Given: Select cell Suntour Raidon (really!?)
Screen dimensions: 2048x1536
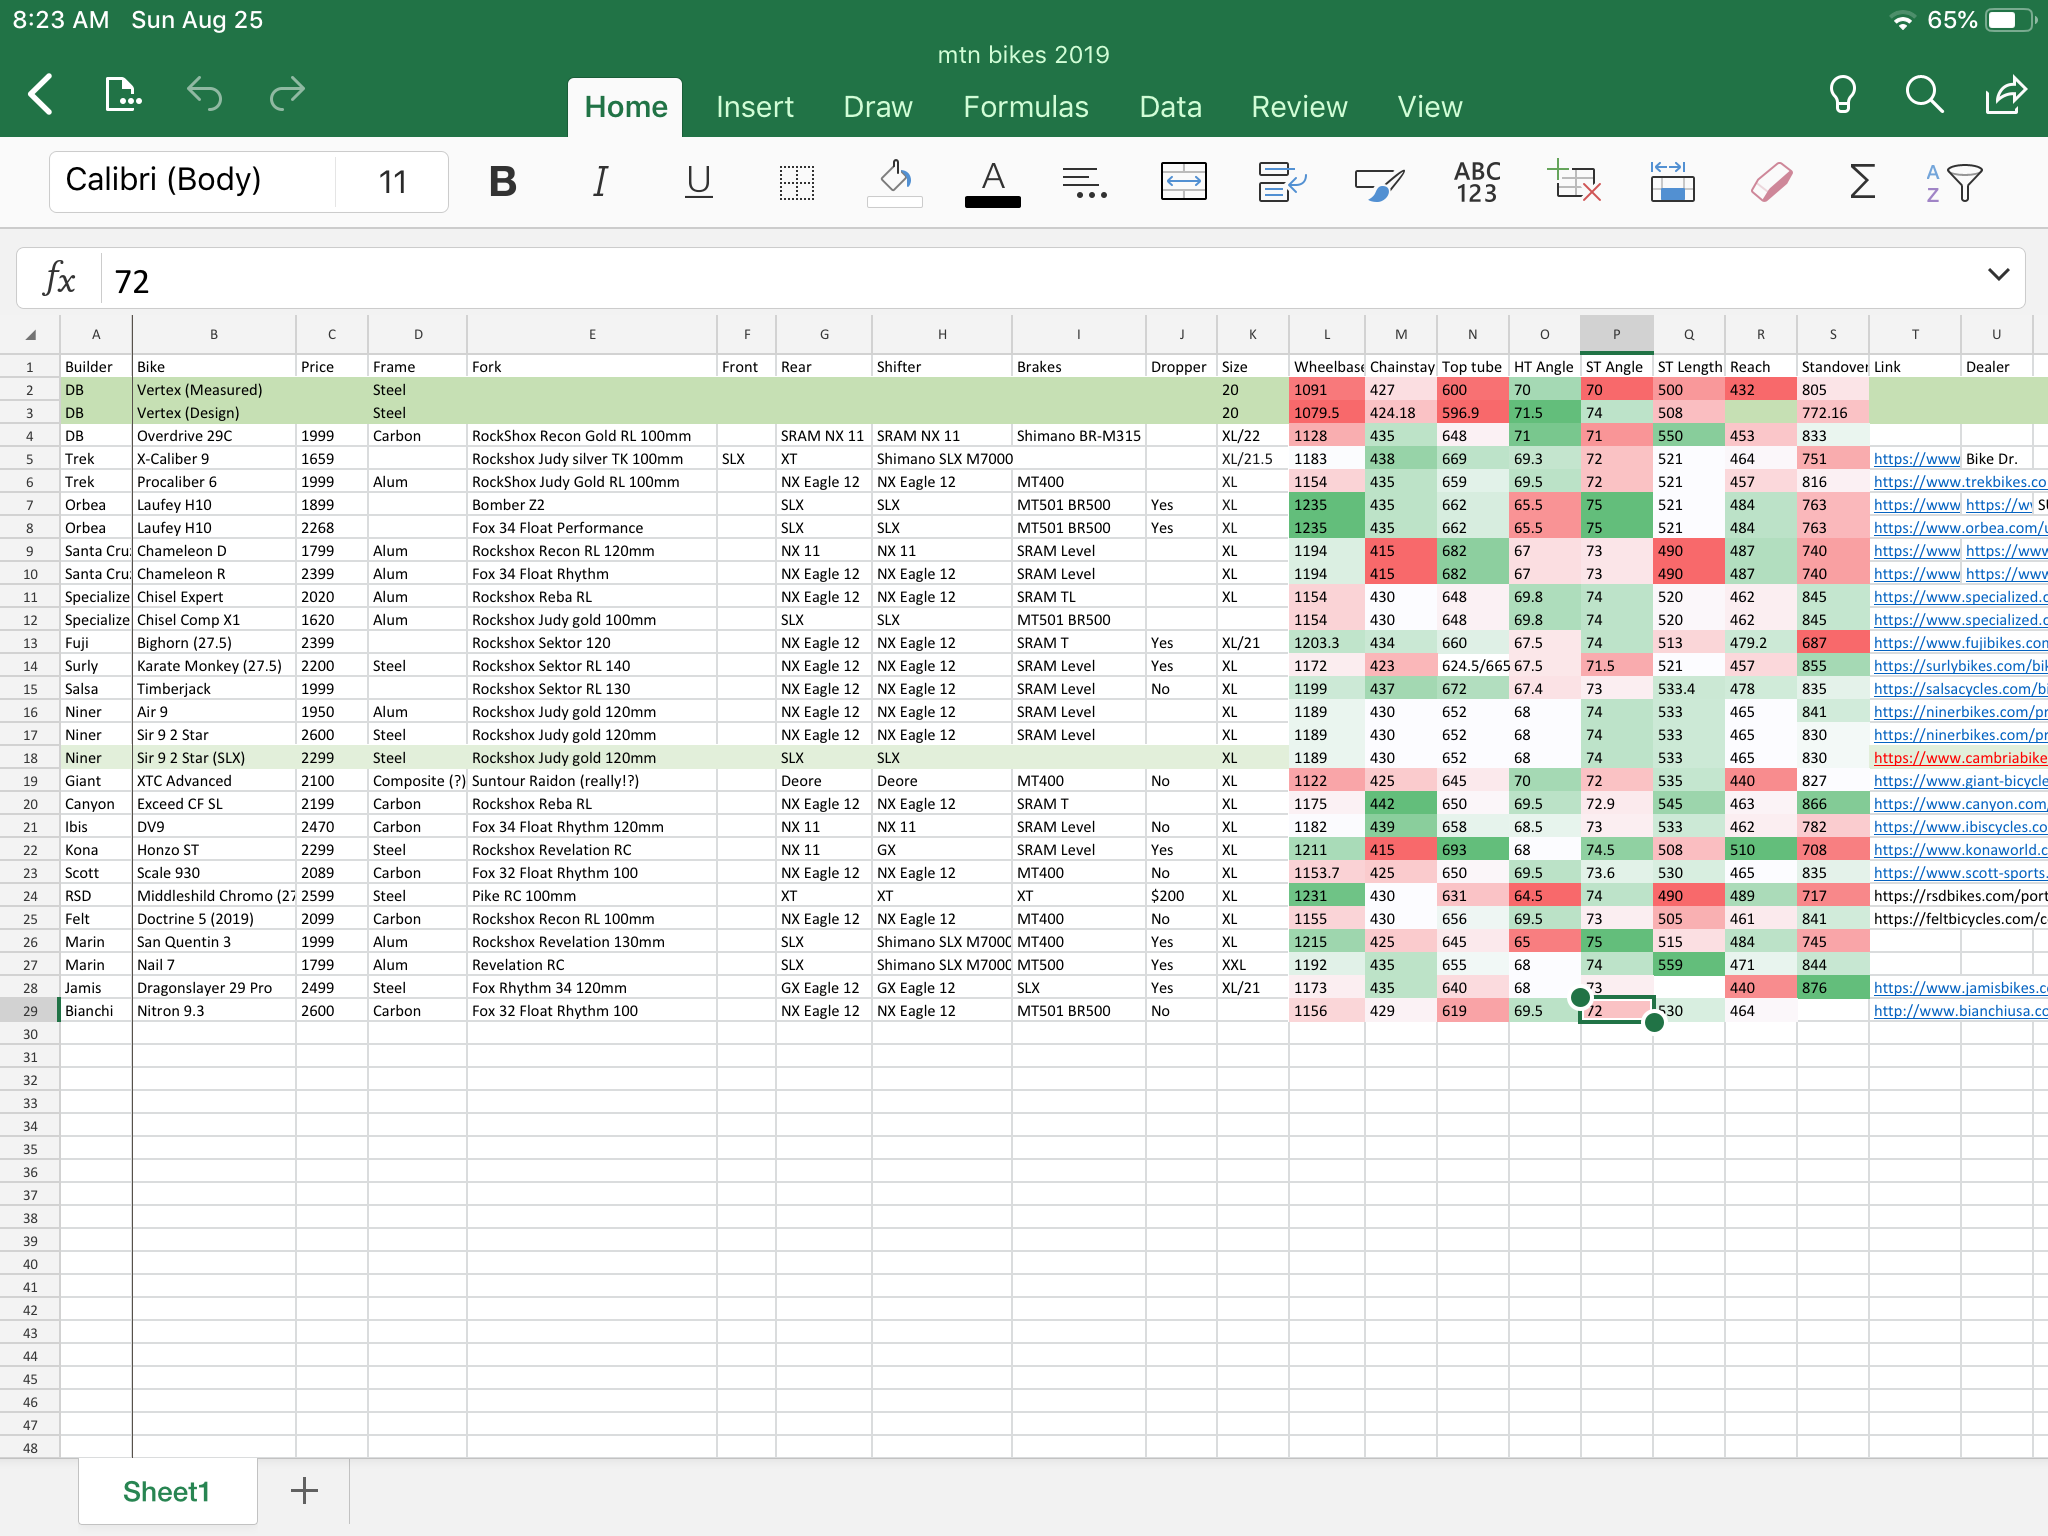Looking at the screenshot, I should (x=592, y=781).
